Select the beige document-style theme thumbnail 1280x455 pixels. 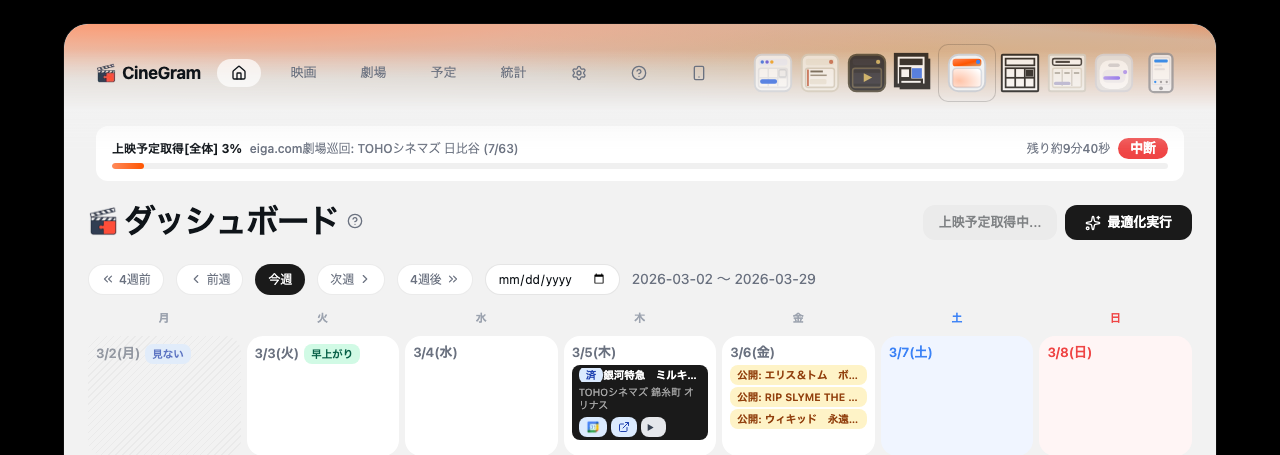pyautogui.click(x=820, y=73)
